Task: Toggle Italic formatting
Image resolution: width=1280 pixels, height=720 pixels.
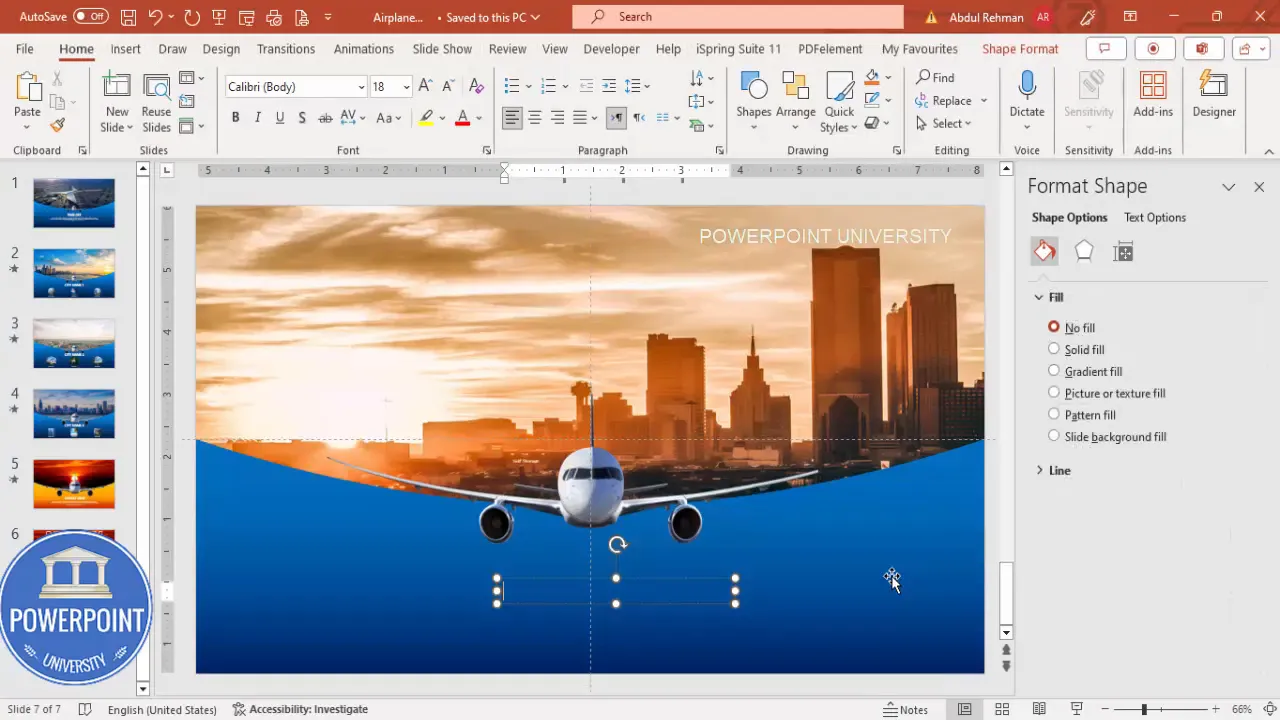Action: point(257,118)
